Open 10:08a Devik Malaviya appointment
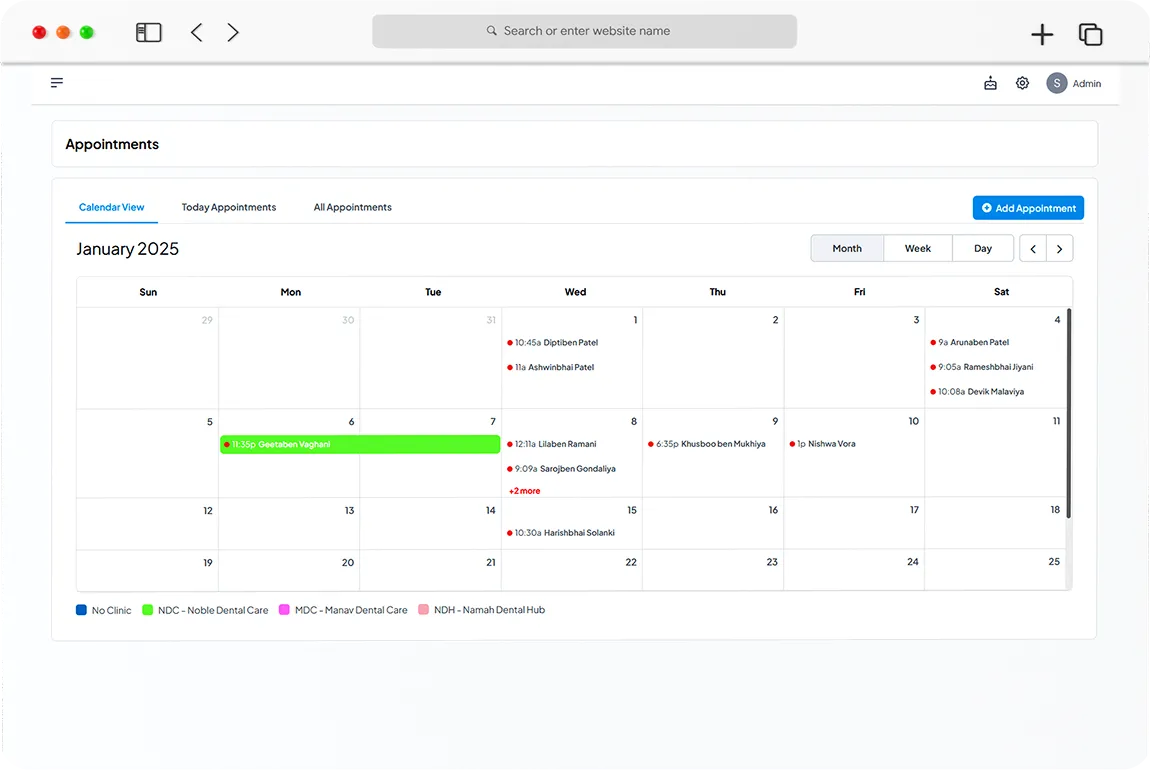Viewport: 1152px width, 770px height. (977, 392)
